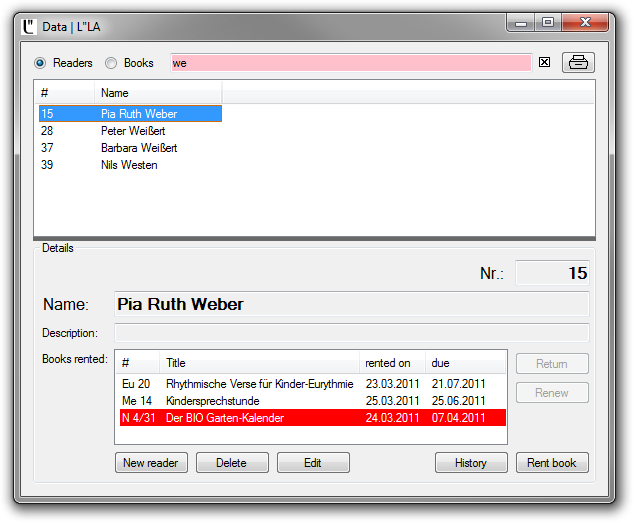634x523 pixels.
Task: Maximize the Data window
Action: coord(547,22)
